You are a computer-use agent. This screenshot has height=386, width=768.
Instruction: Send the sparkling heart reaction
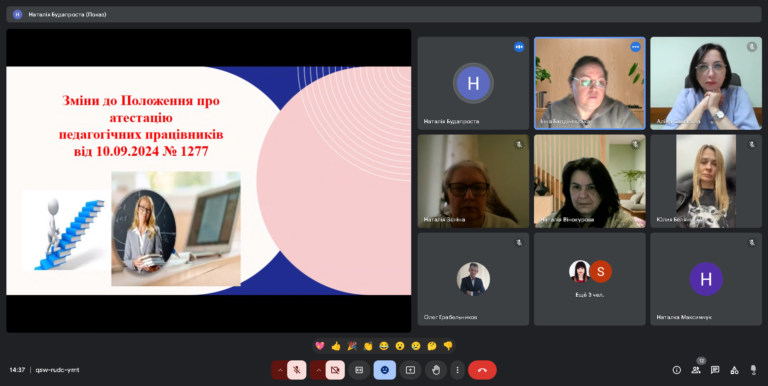(x=320, y=346)
